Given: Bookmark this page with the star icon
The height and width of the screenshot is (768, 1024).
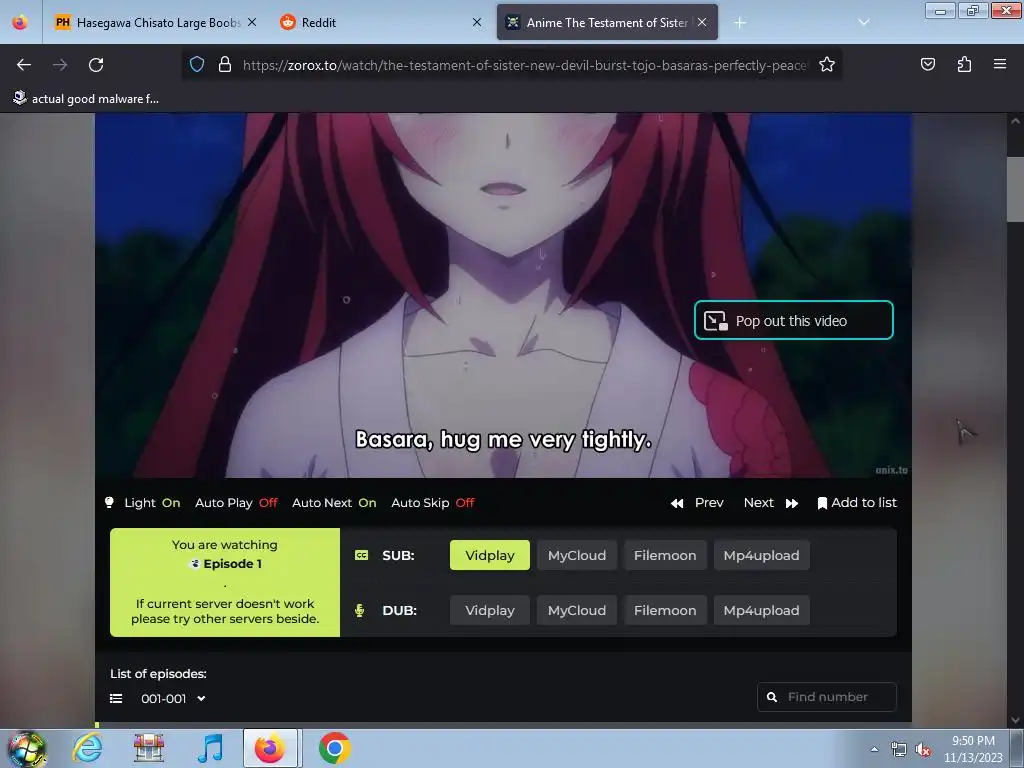Looking at the screenshot, I should click(x=827, y=65).
